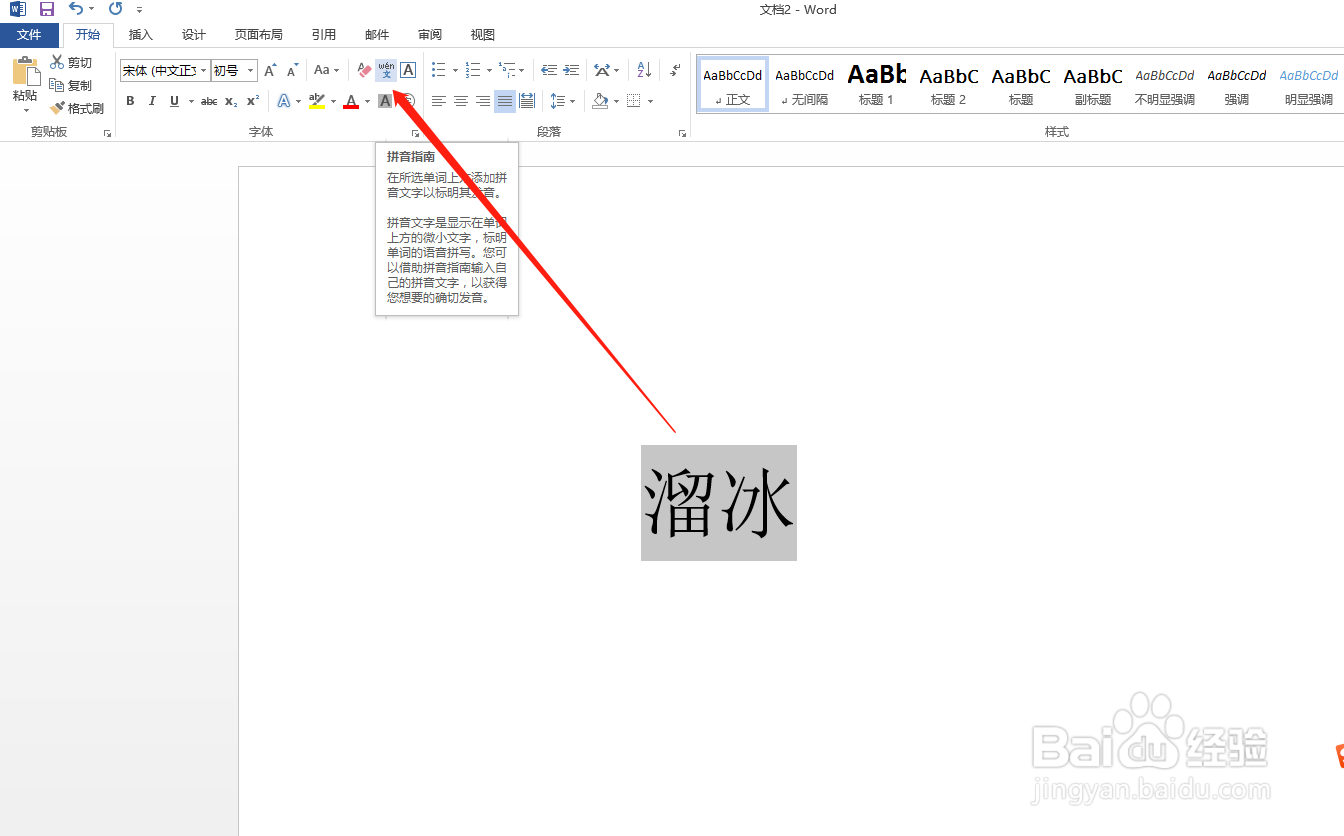Toggle bold formatting
The image size is (1344, 836).
pyautogui.click(x=129, y=100)
